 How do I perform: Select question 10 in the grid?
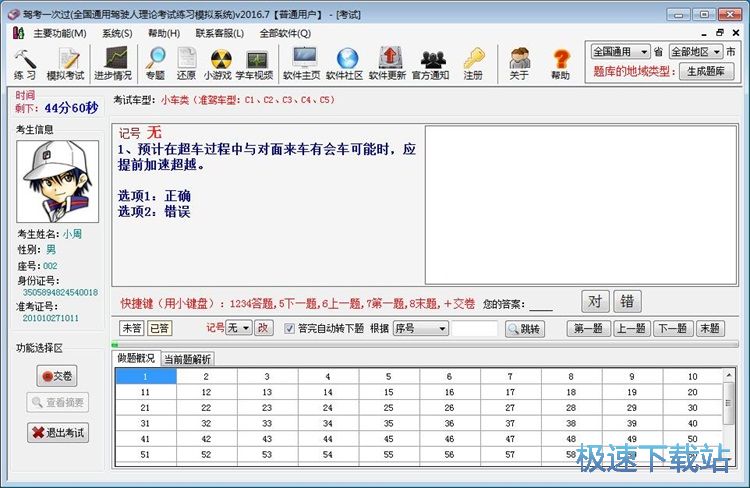693,377
